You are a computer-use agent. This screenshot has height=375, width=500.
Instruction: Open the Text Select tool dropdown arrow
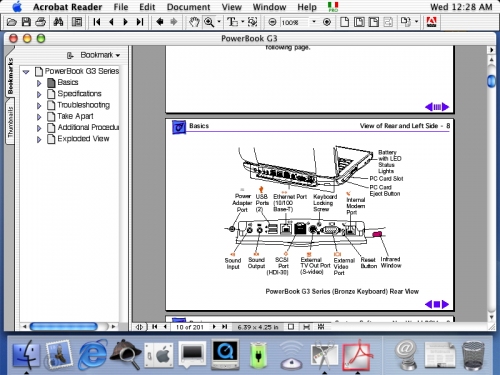point(243,22)
